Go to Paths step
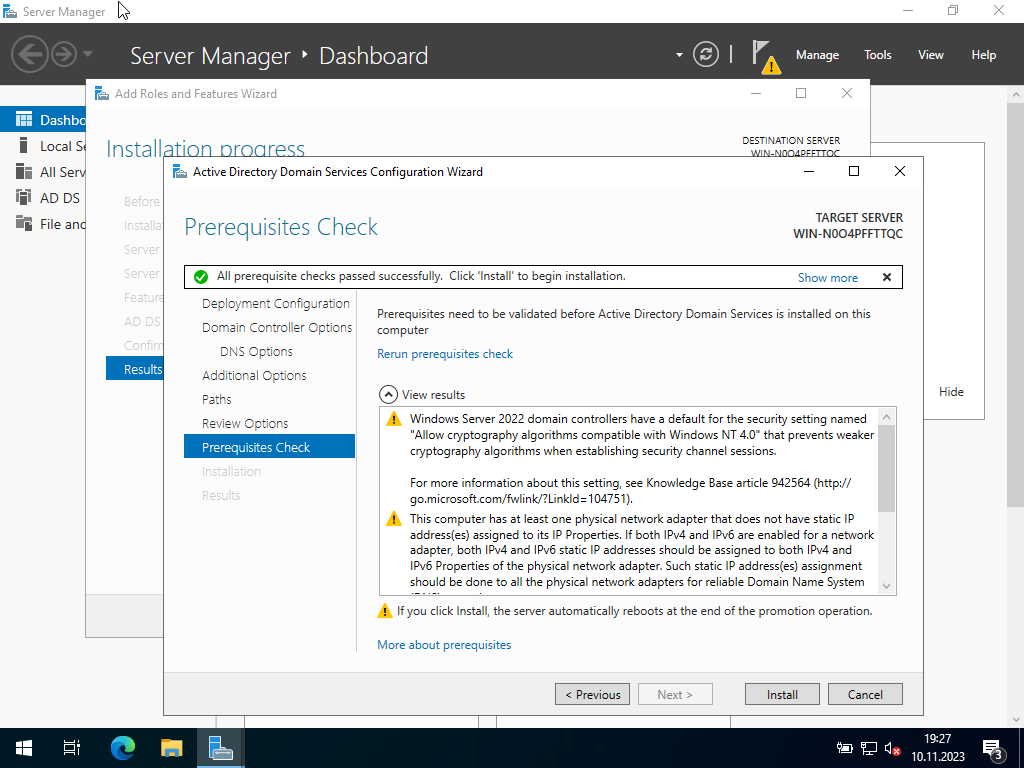The width and height of the screenshot is (1024, 768). [x=216, y=400]
